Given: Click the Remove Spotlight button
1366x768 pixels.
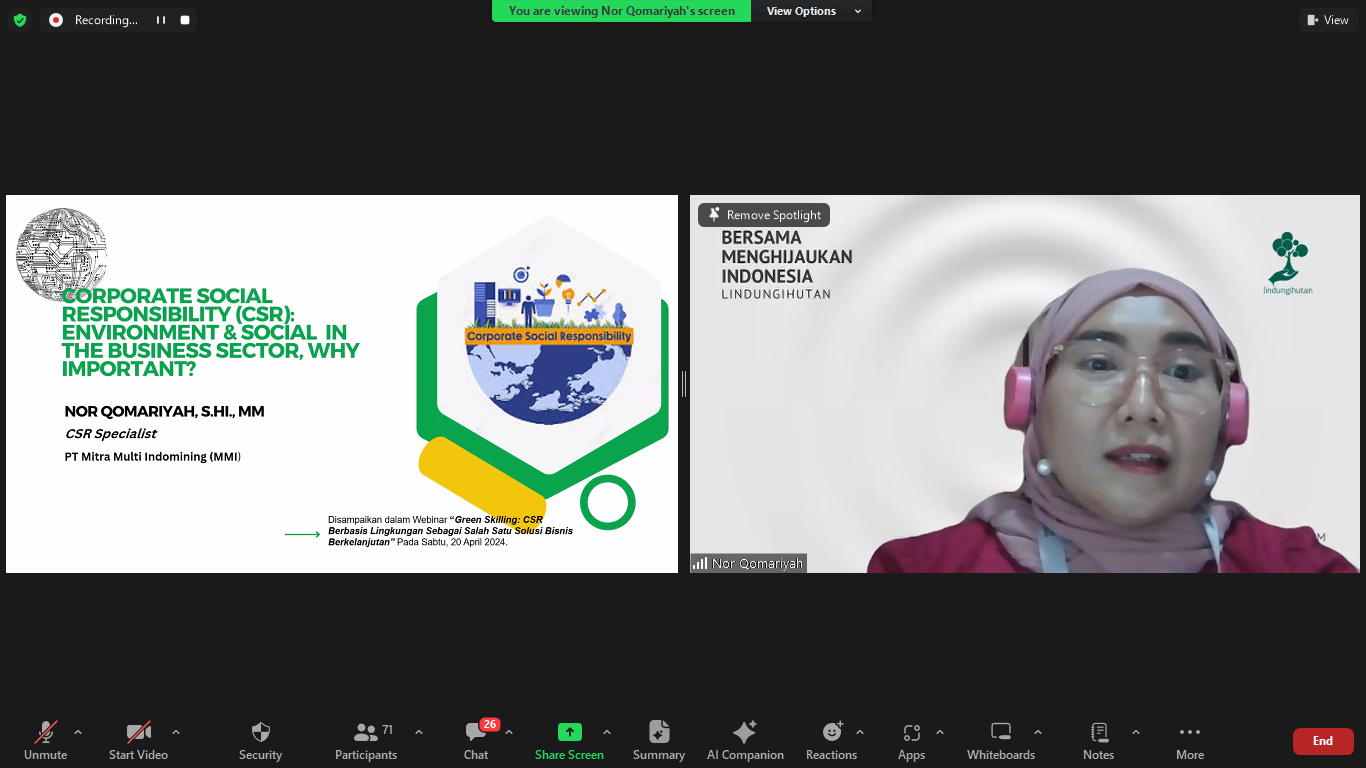Looking at the screenshot, I should click(x=764, y=215).
